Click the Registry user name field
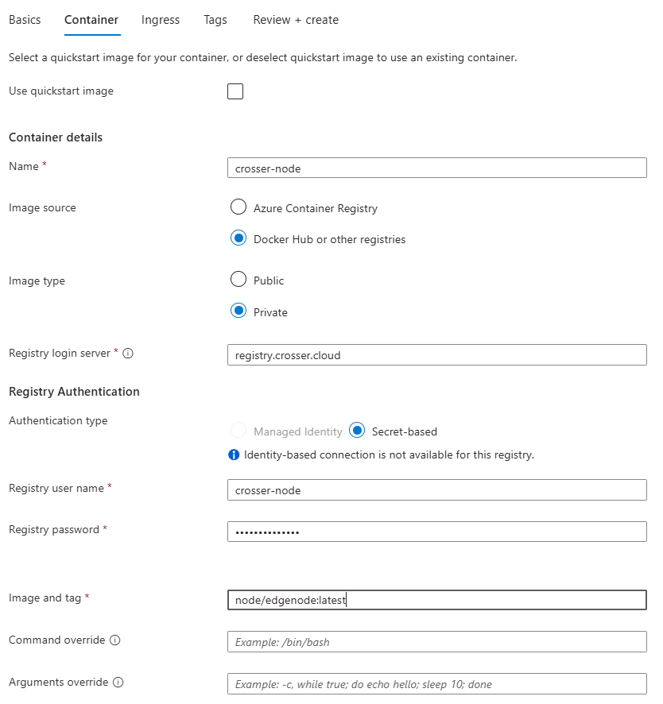This screenshot has width=663, height=704. pyautogui.click(x=437, y=490)
